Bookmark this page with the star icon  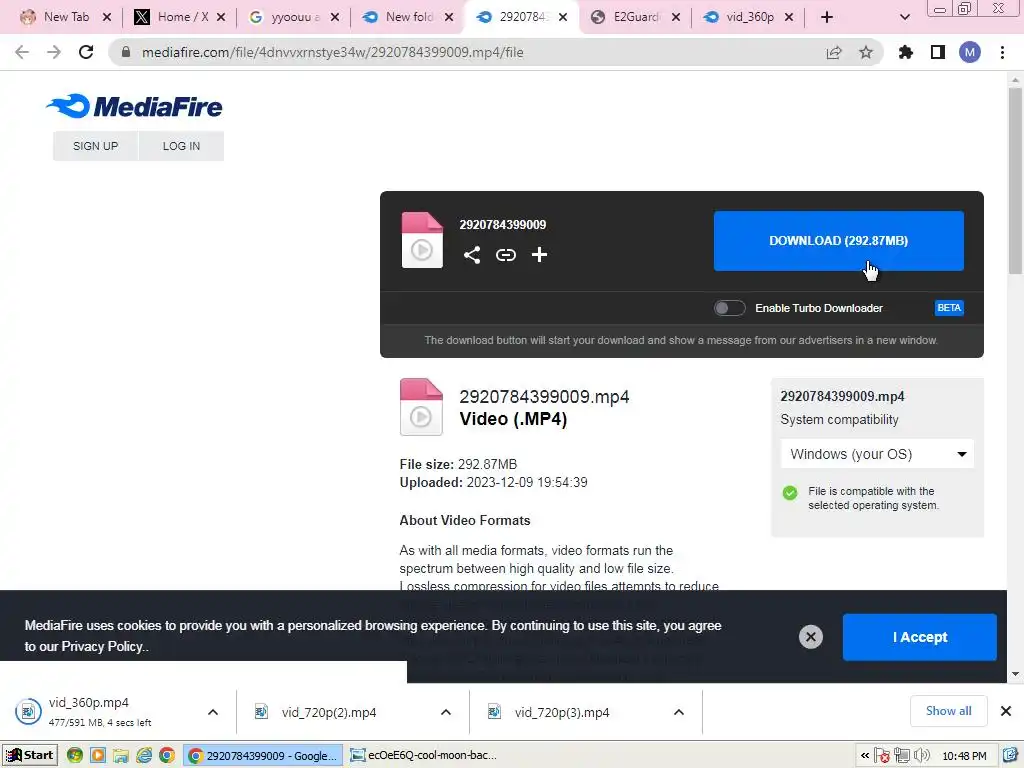[x=865, y=52]
